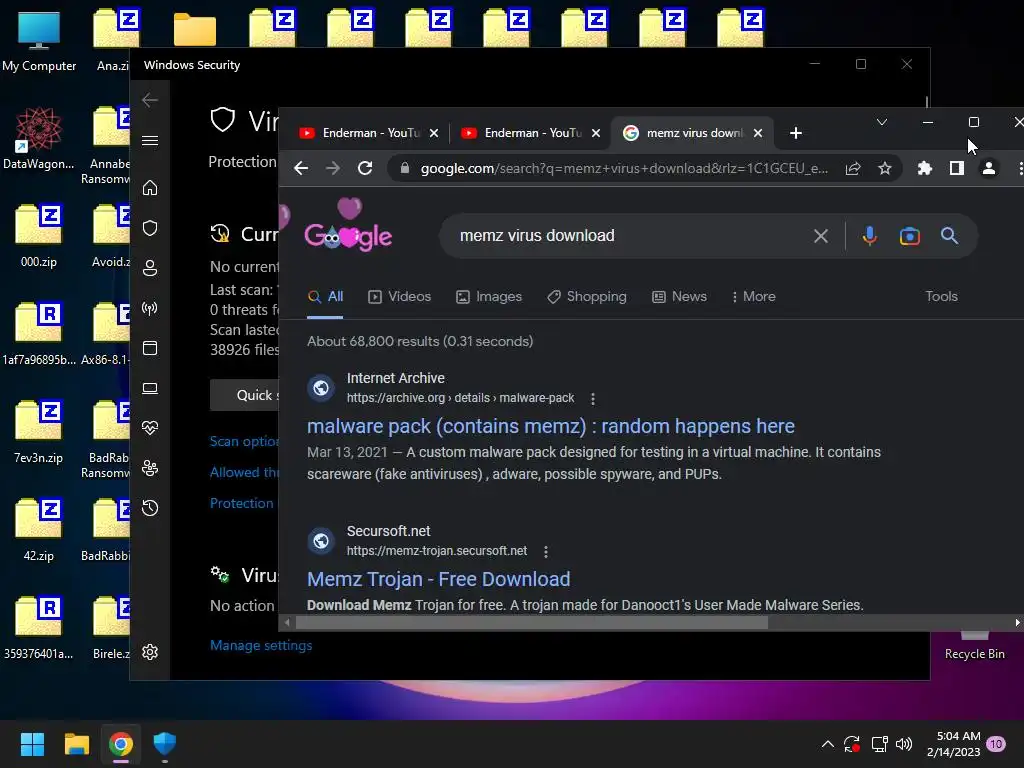Open options for the Internet Archive result
Screen dimensions: 1024x768
592,398
